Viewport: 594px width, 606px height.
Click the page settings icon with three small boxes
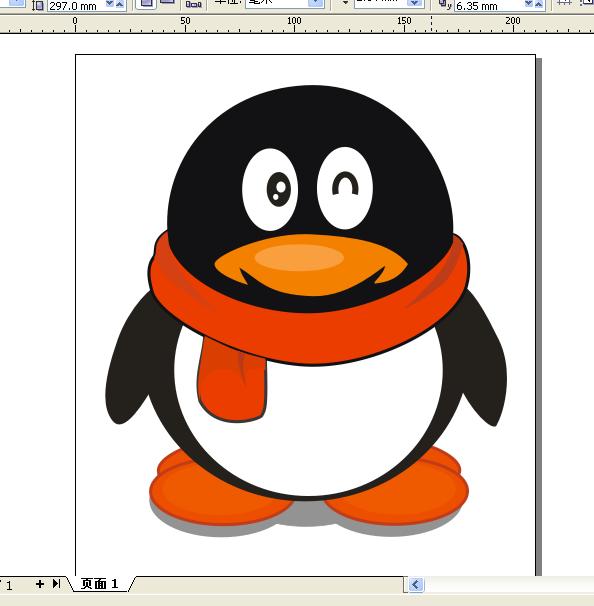point(194,5)
